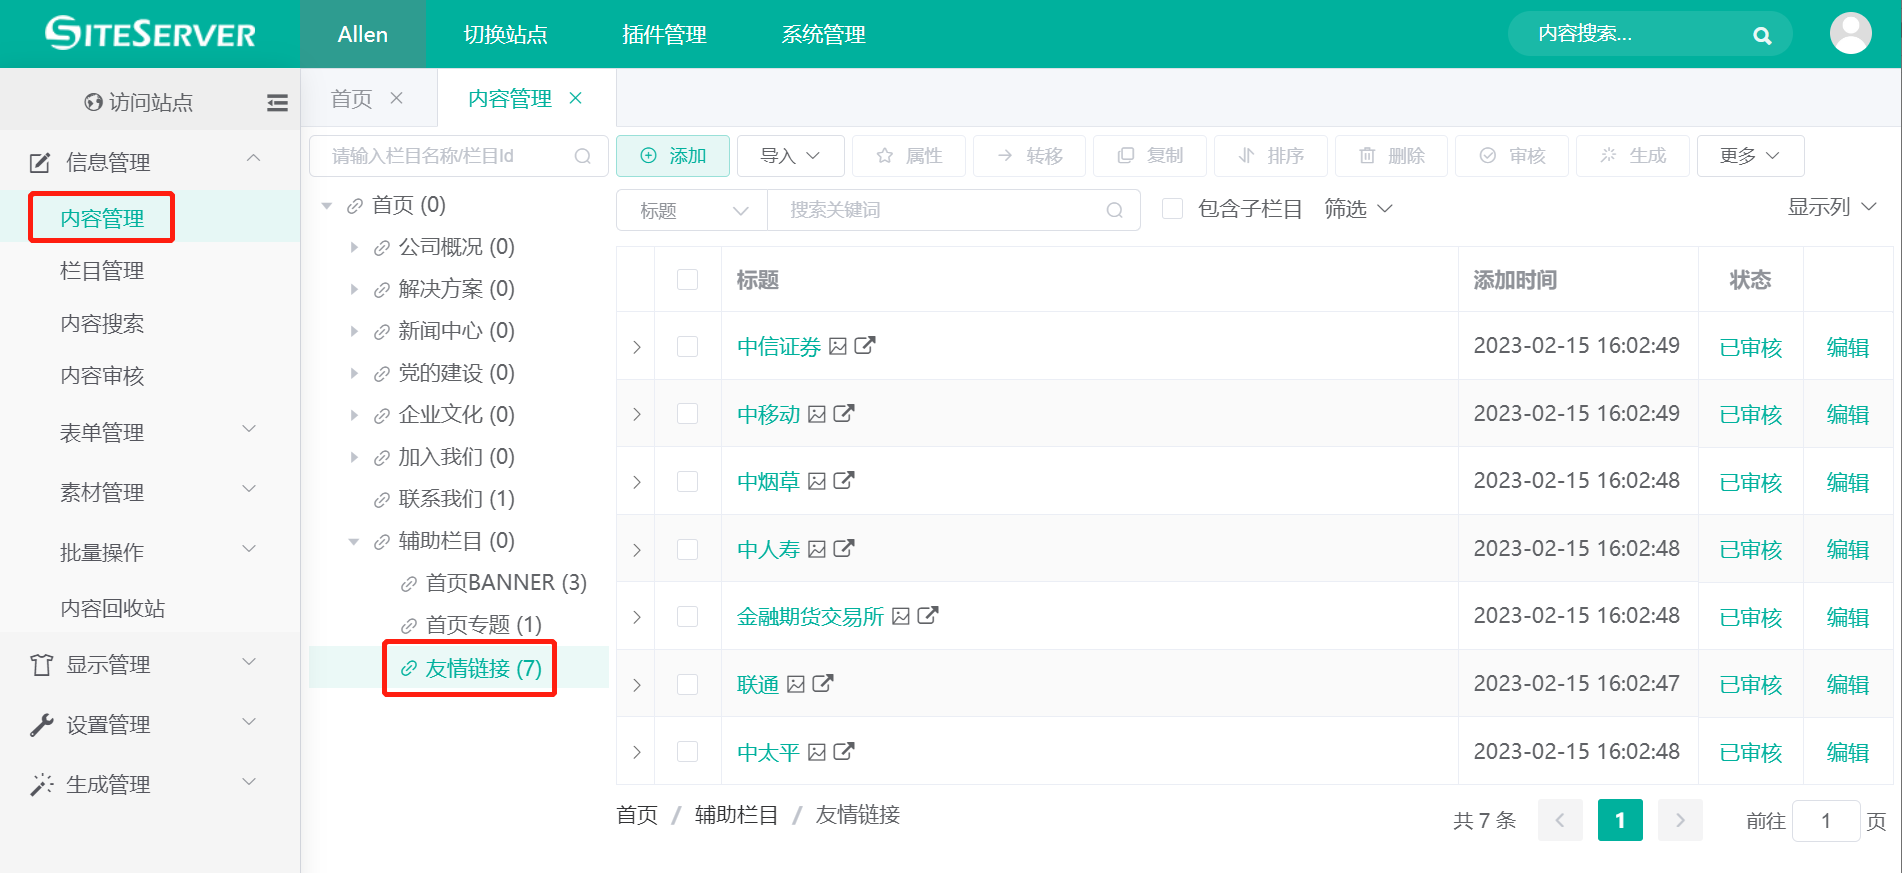Check the box for 联通 row
This screenshot has height=873, width=1902.
coord(687,684)
